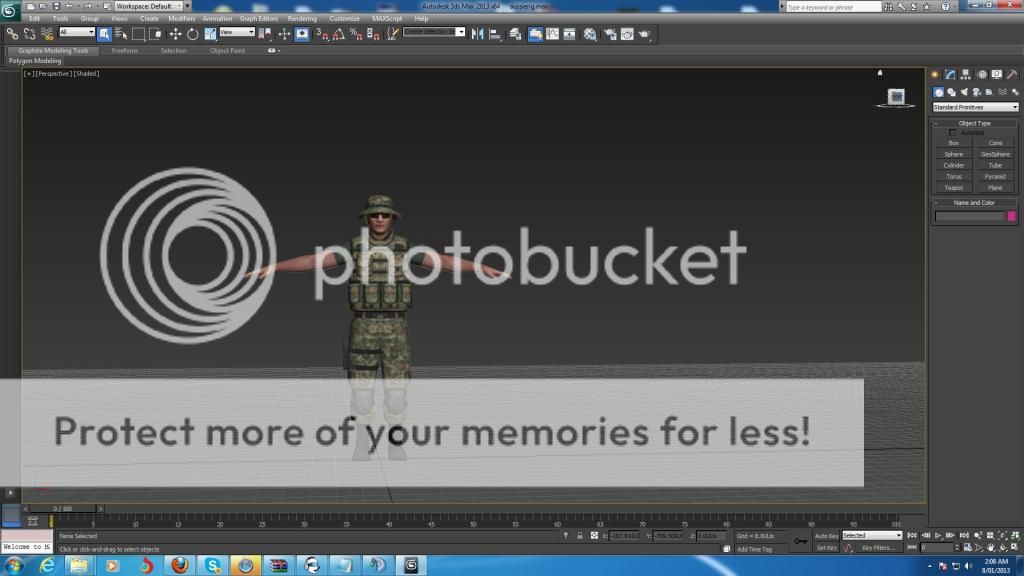Open the MAXScript menu
This screenshot has height=576, width=1024.
pos(387,19)
